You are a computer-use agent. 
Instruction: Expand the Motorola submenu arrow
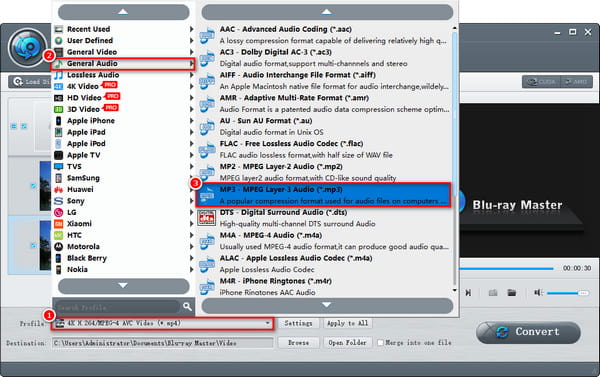tap(191, 247)
